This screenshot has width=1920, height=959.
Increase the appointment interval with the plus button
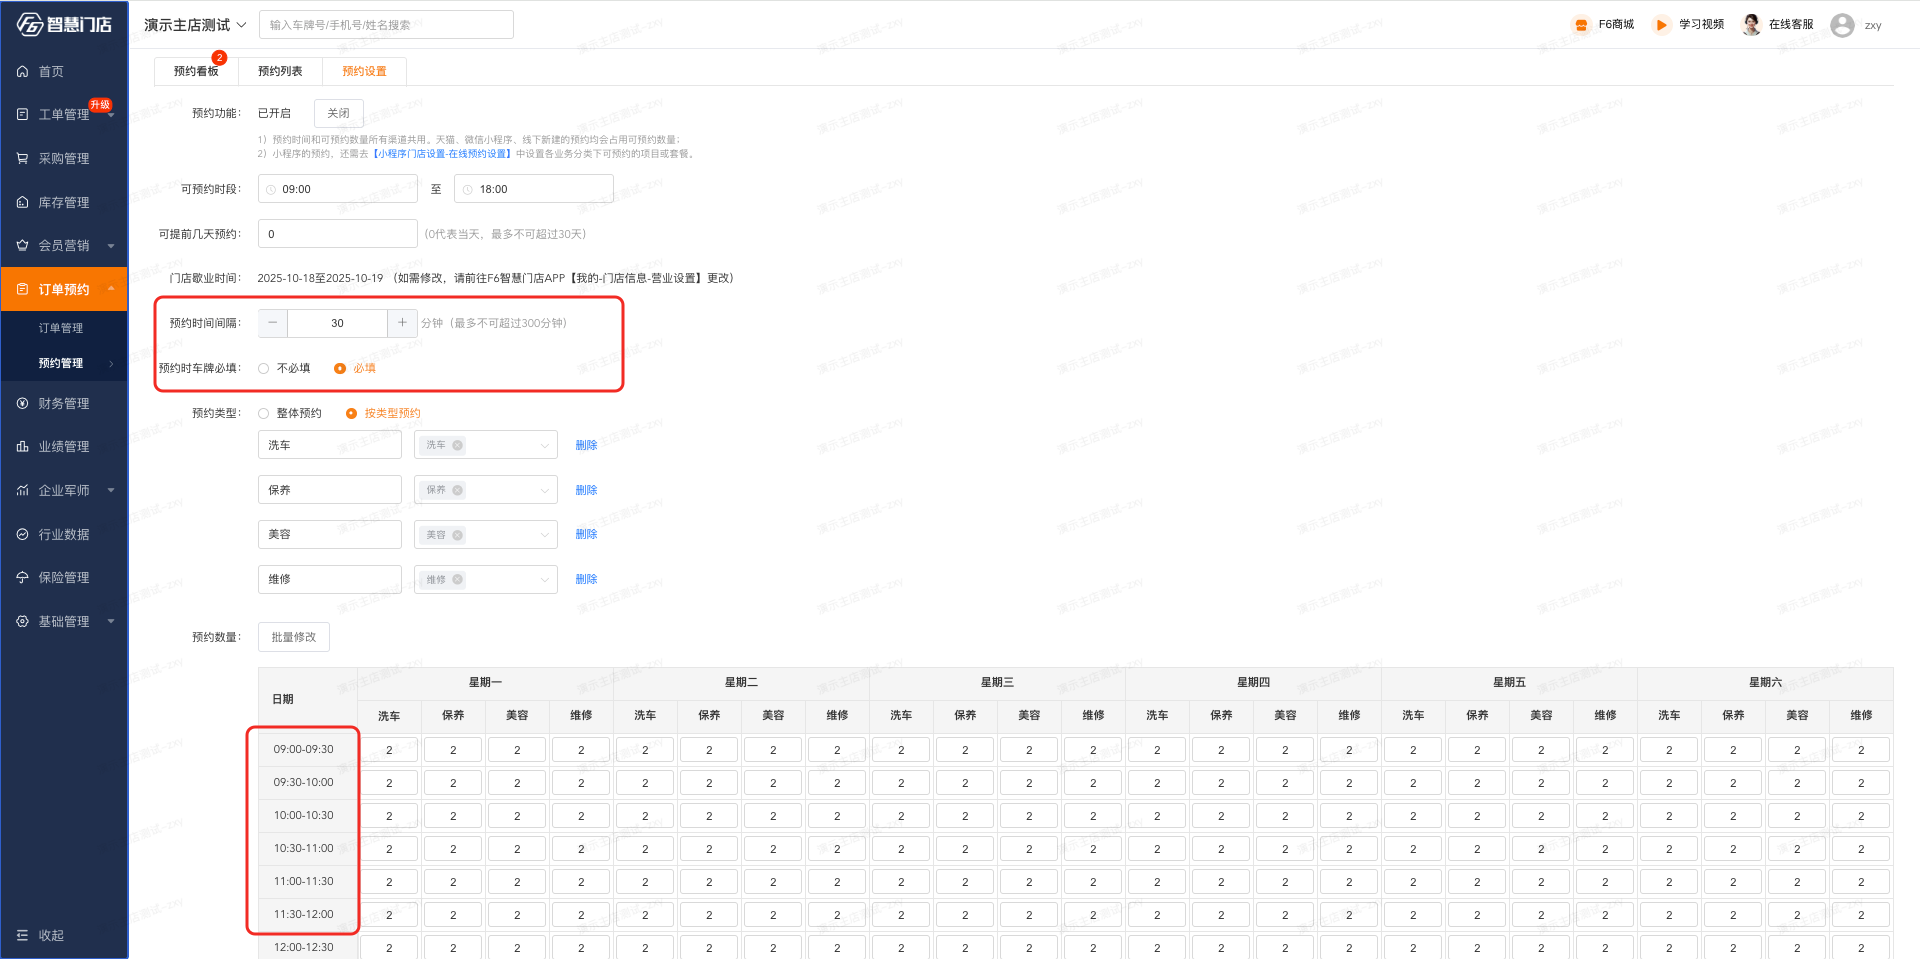coord(402,323)
